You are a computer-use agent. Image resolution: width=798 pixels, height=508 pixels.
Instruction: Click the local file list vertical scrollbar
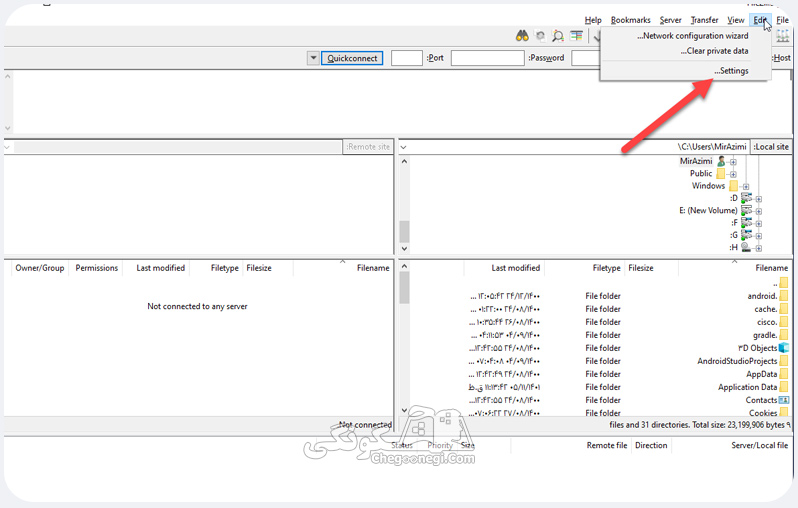(x=405, y=338)
